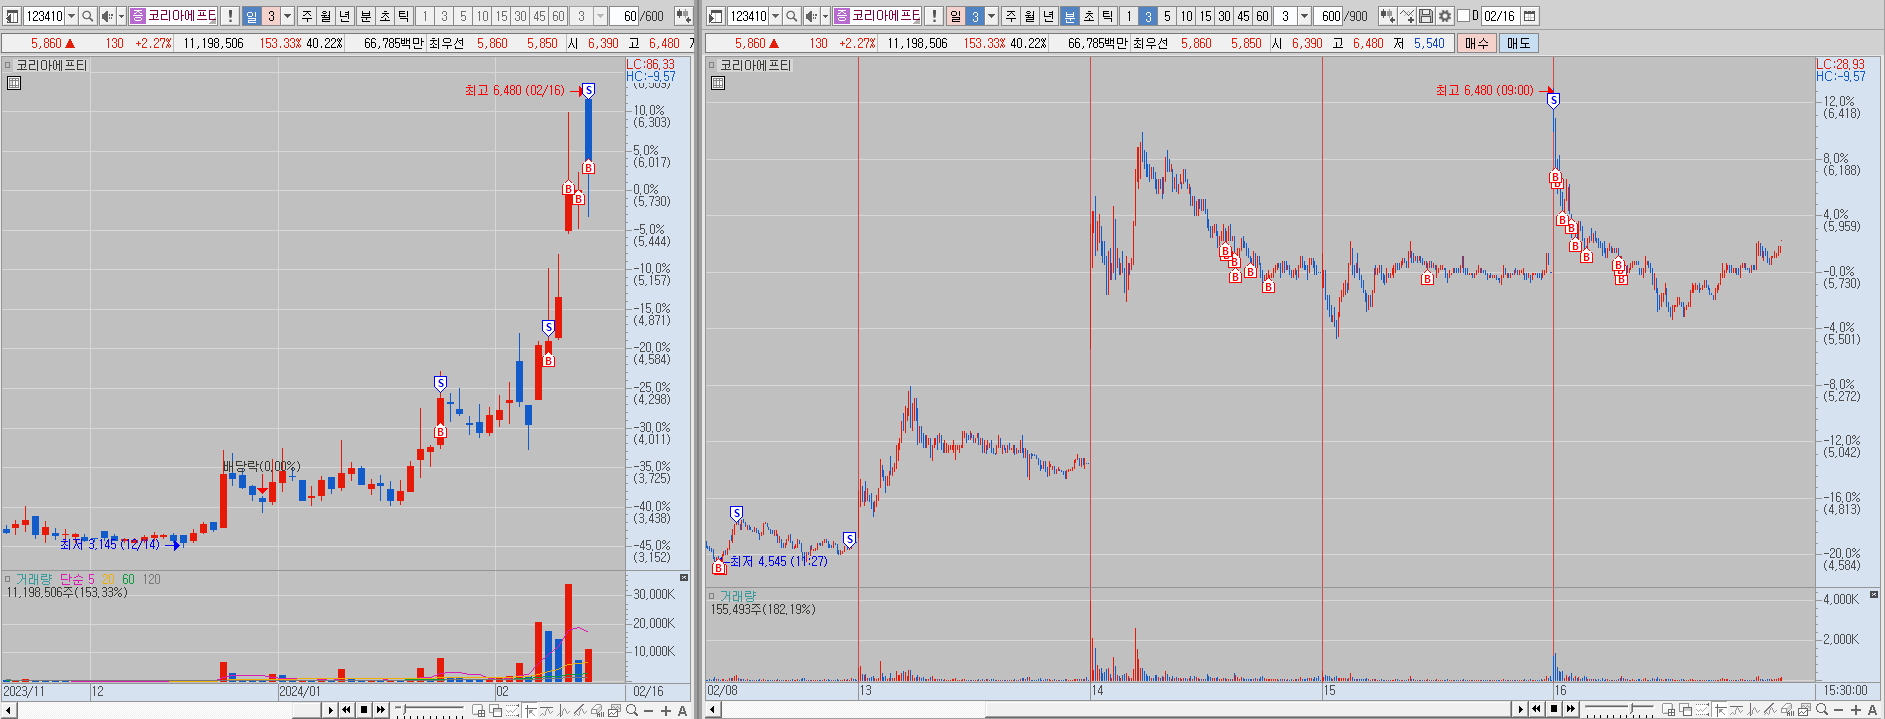Open the sound options dropdown arrow in left chart
The height and width of the screenshot is (719, 1885).
[121, 16]
